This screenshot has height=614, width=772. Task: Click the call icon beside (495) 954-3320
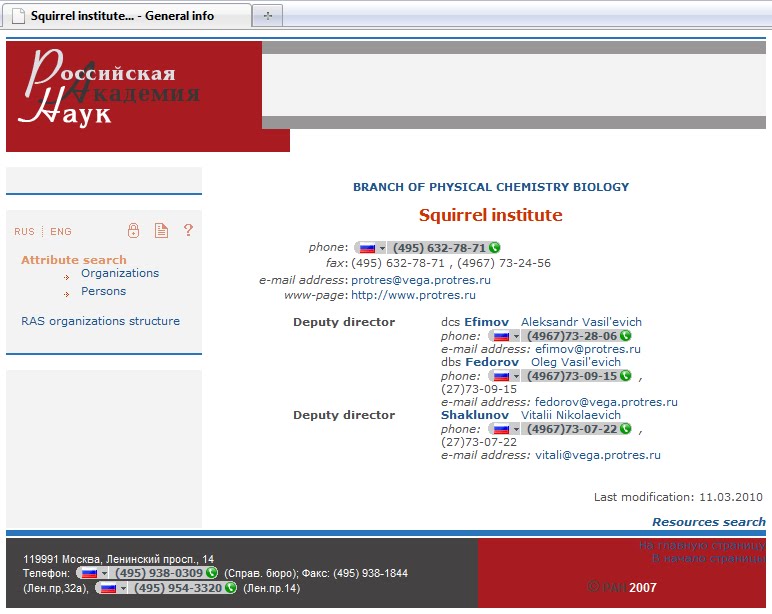point(230,587)
